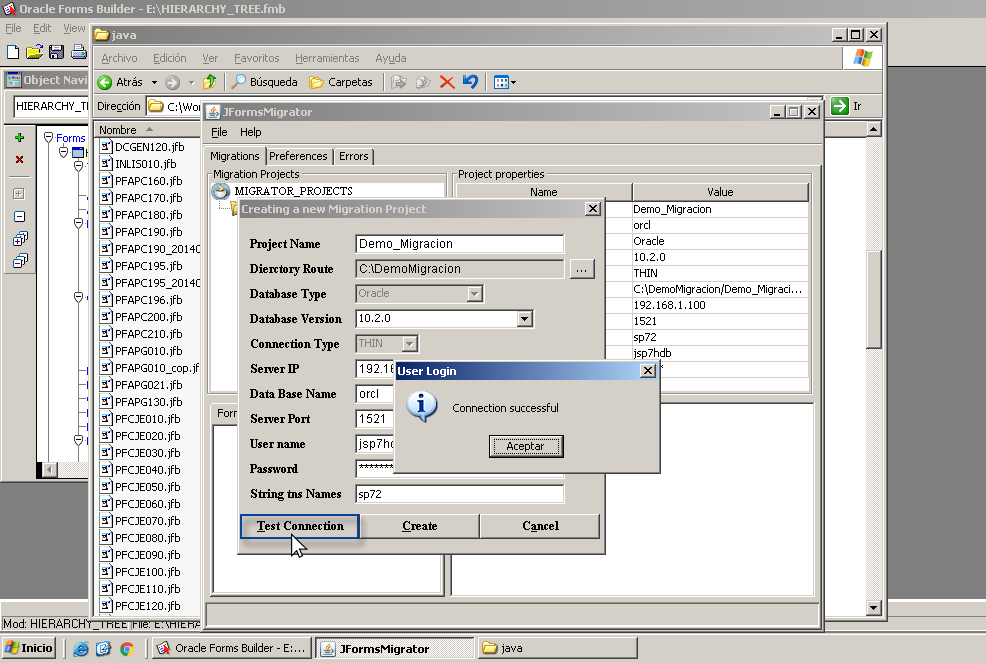Select the Migrations tab
986x663 pixels.
coord(235,156)
